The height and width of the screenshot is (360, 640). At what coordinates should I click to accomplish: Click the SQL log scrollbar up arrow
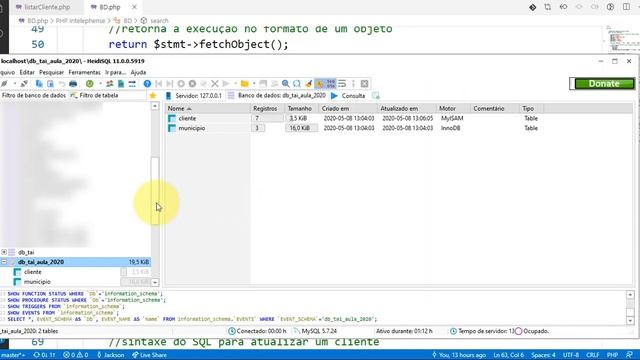tap(630, 295)
